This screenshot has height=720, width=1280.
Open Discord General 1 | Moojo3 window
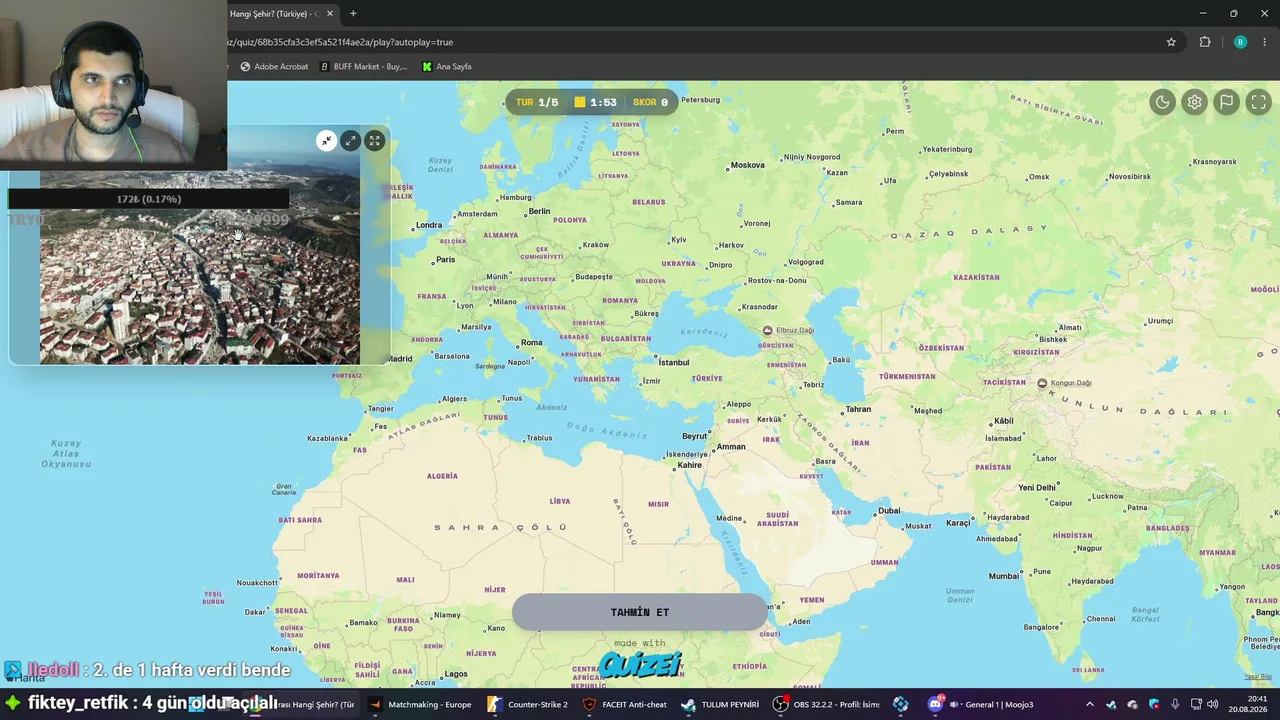[x=981, y=704]
